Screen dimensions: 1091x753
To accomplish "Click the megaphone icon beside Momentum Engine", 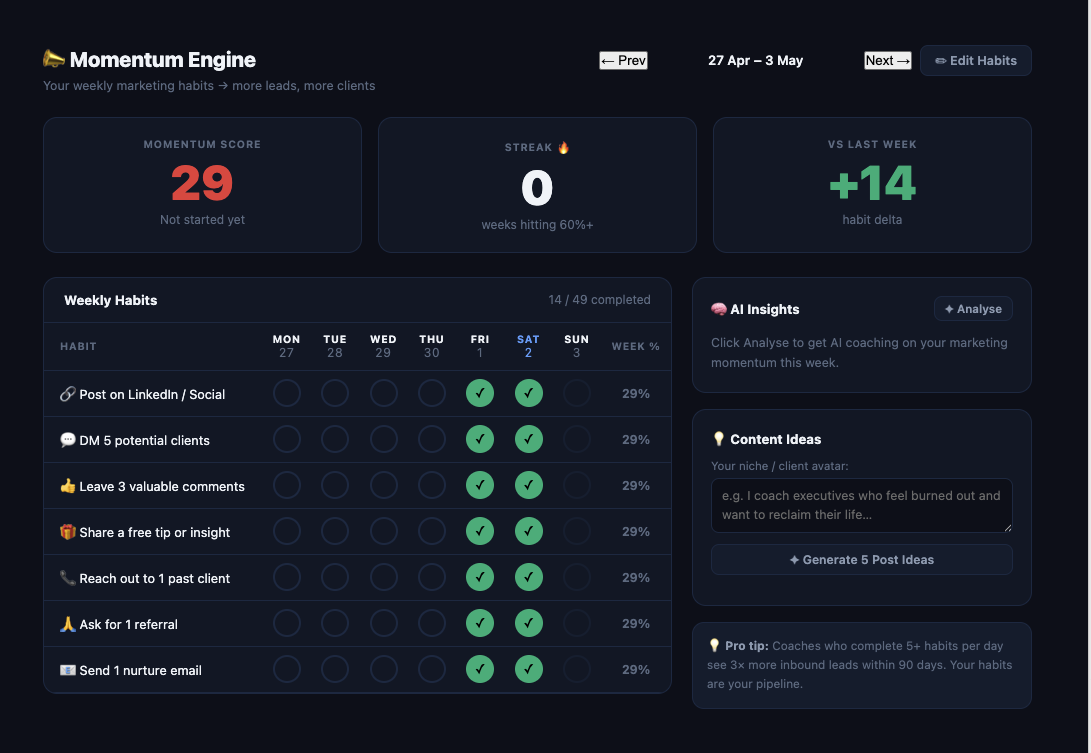I will click(54, 59).
